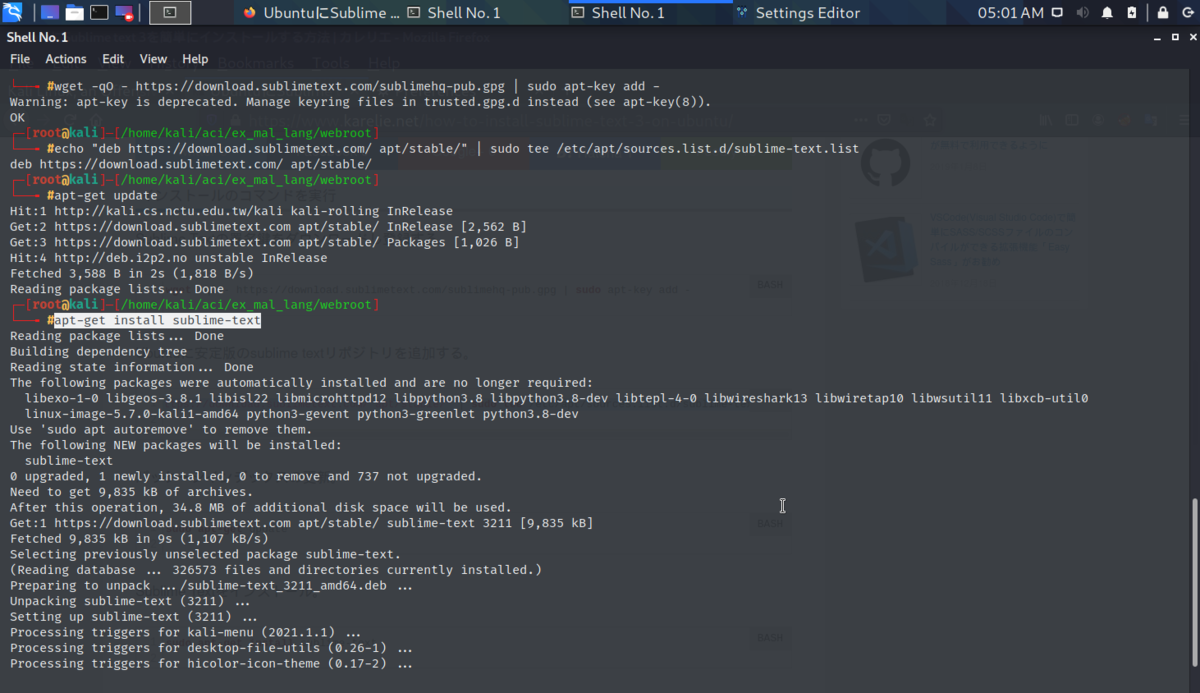Click the Reading state information line
Screen dimensions: 1200x693
click(131, 367)
